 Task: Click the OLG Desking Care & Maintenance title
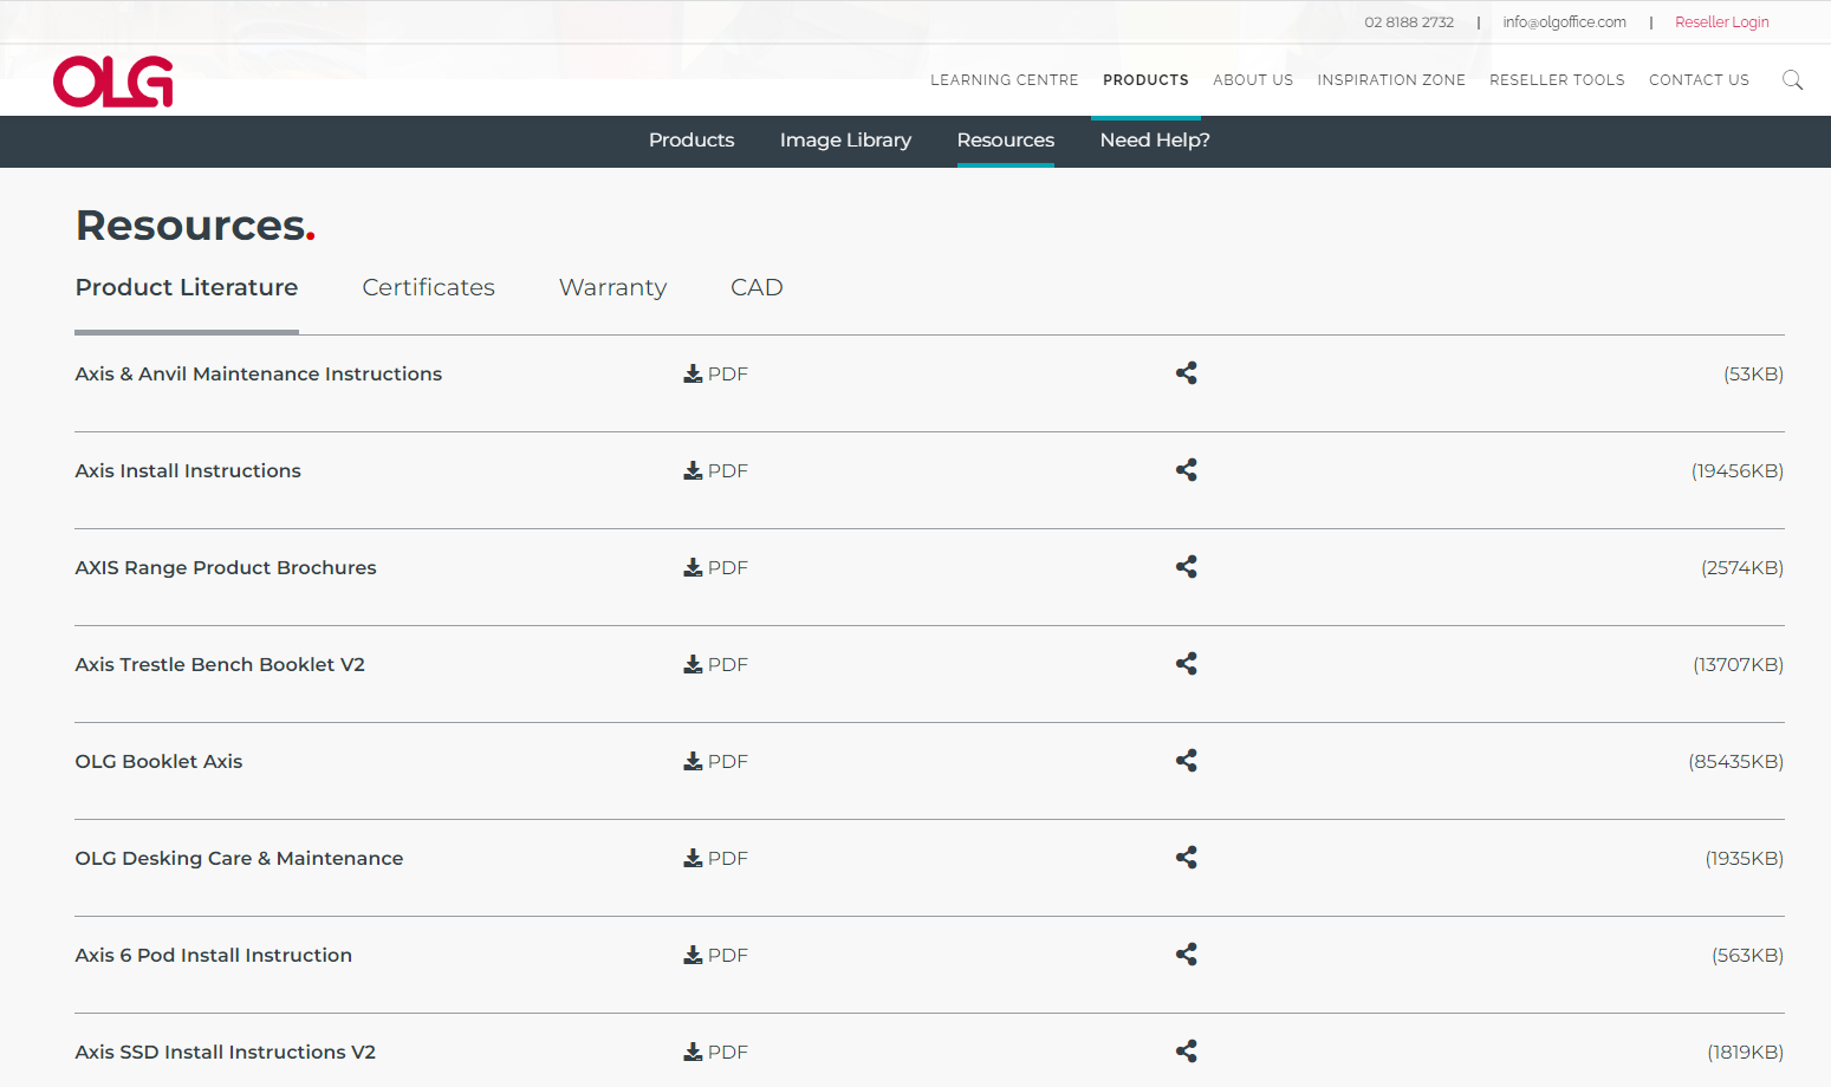(238, 859)
